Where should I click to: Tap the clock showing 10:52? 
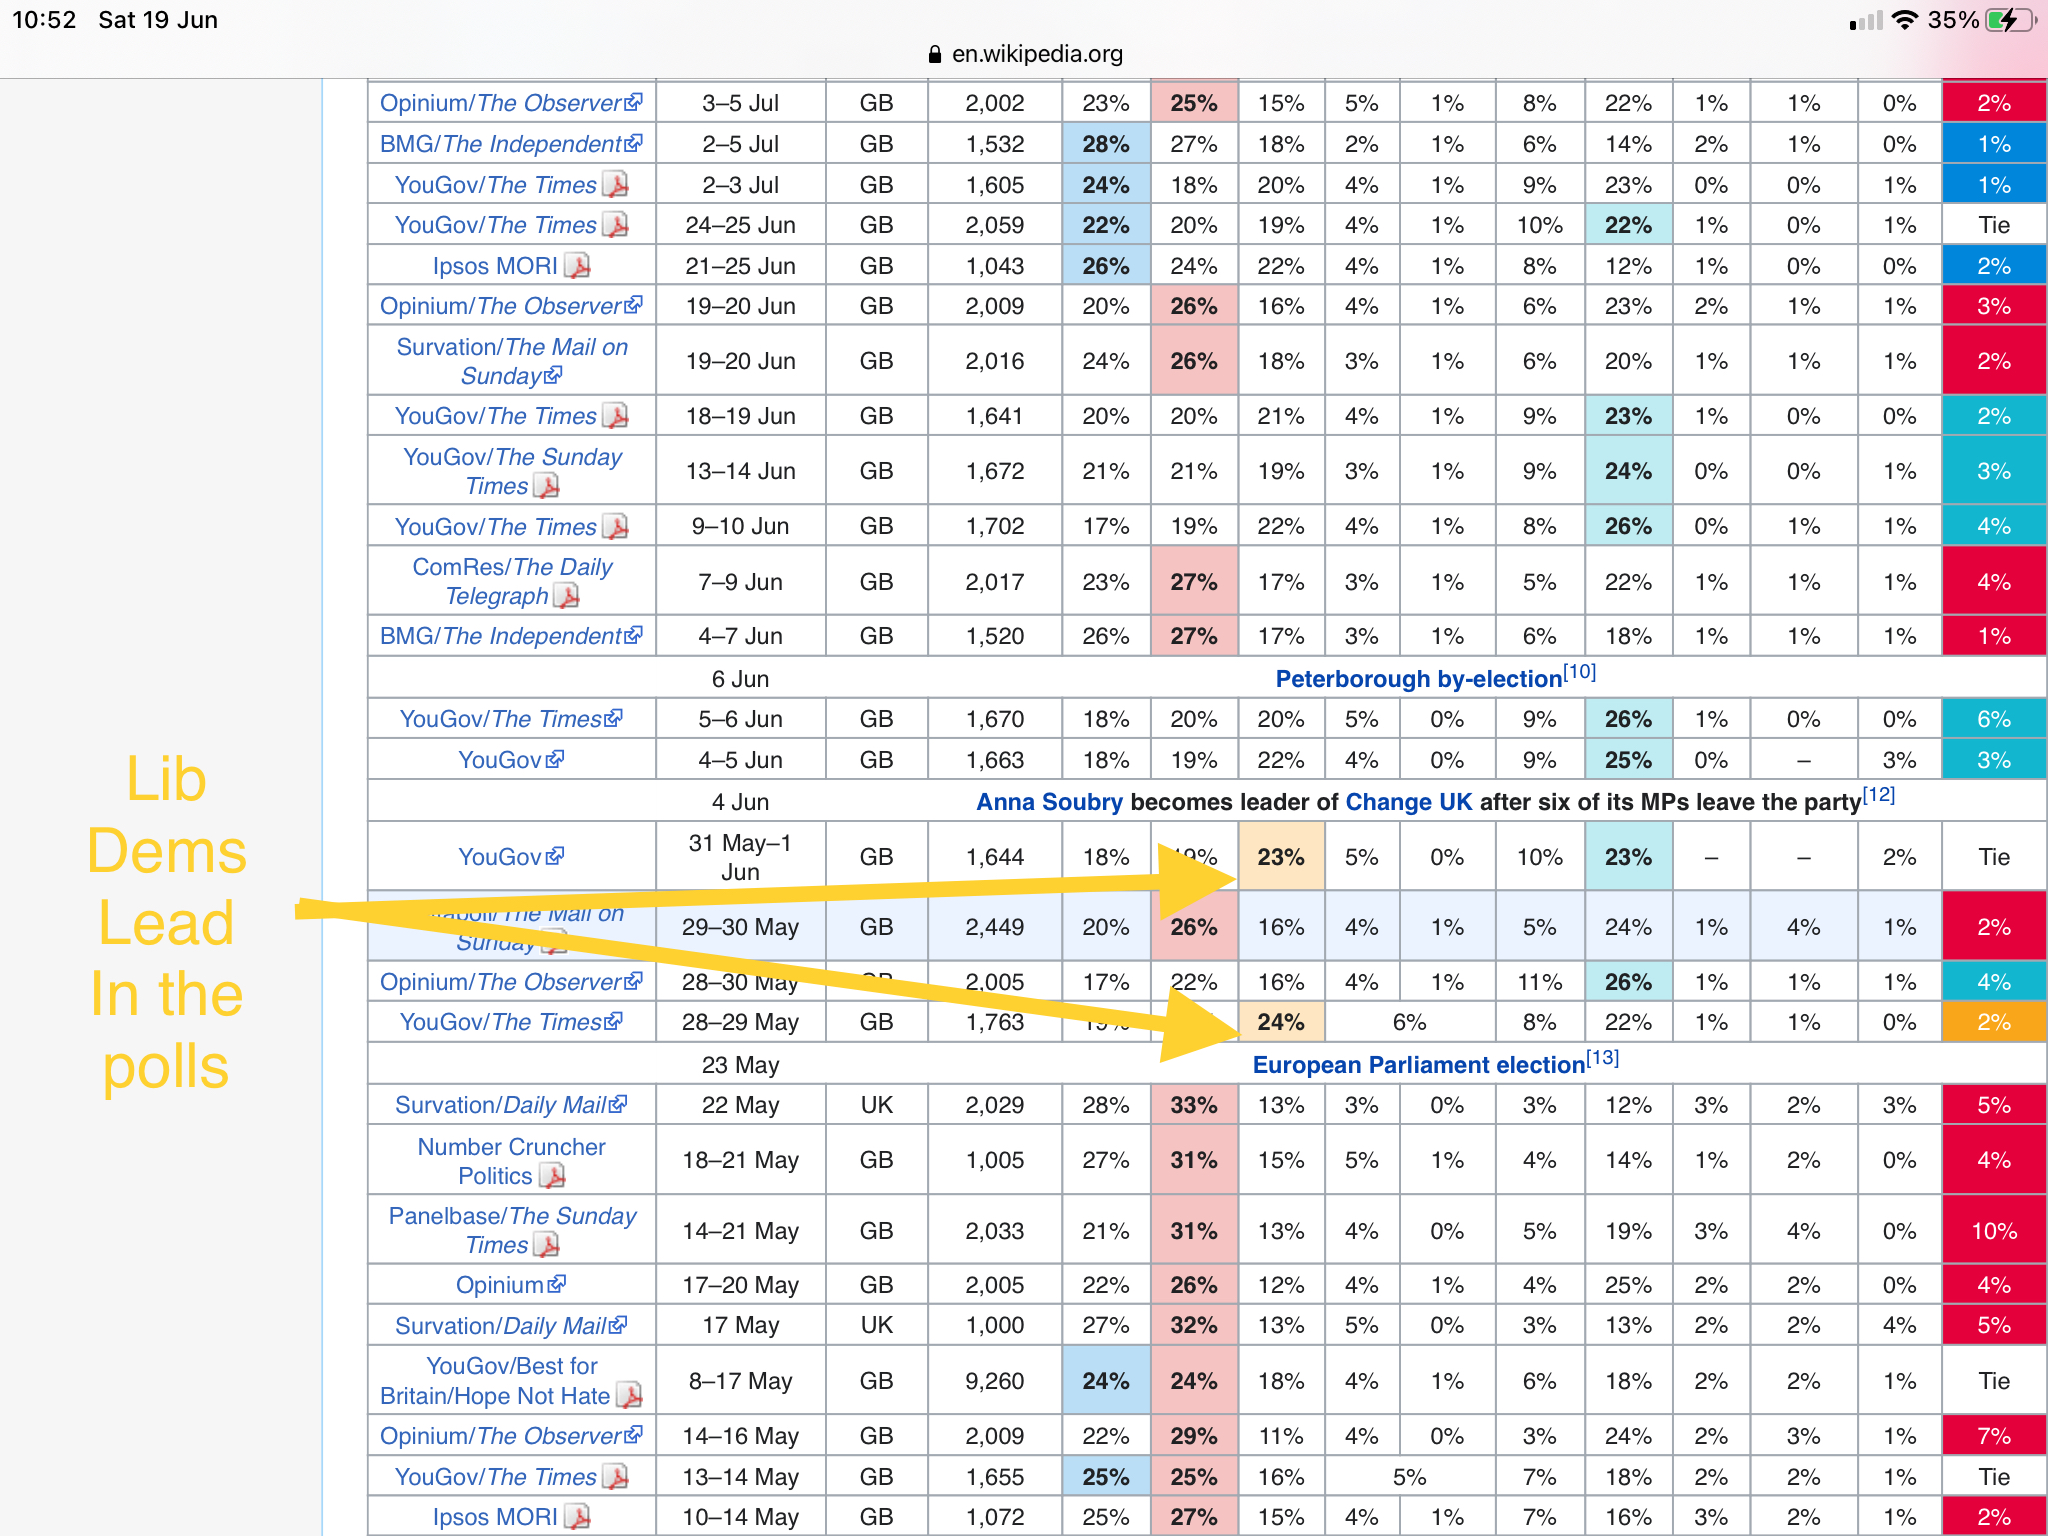click(x=44, y=20)
